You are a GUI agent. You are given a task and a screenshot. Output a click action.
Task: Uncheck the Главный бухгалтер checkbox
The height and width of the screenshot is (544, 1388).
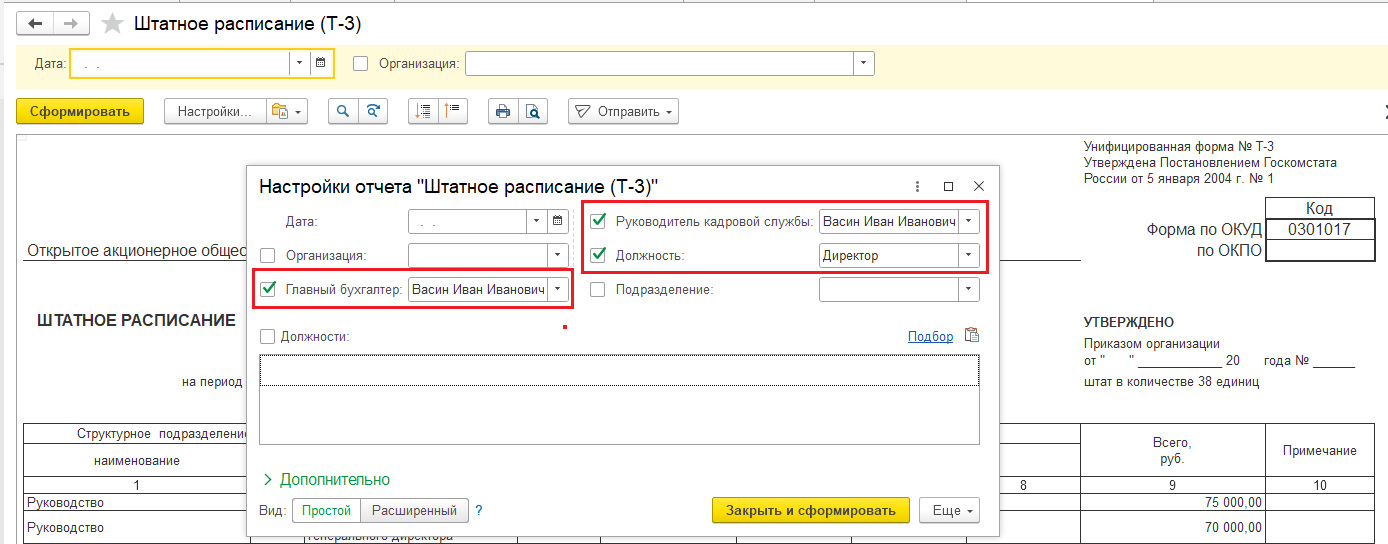[268, 289]
